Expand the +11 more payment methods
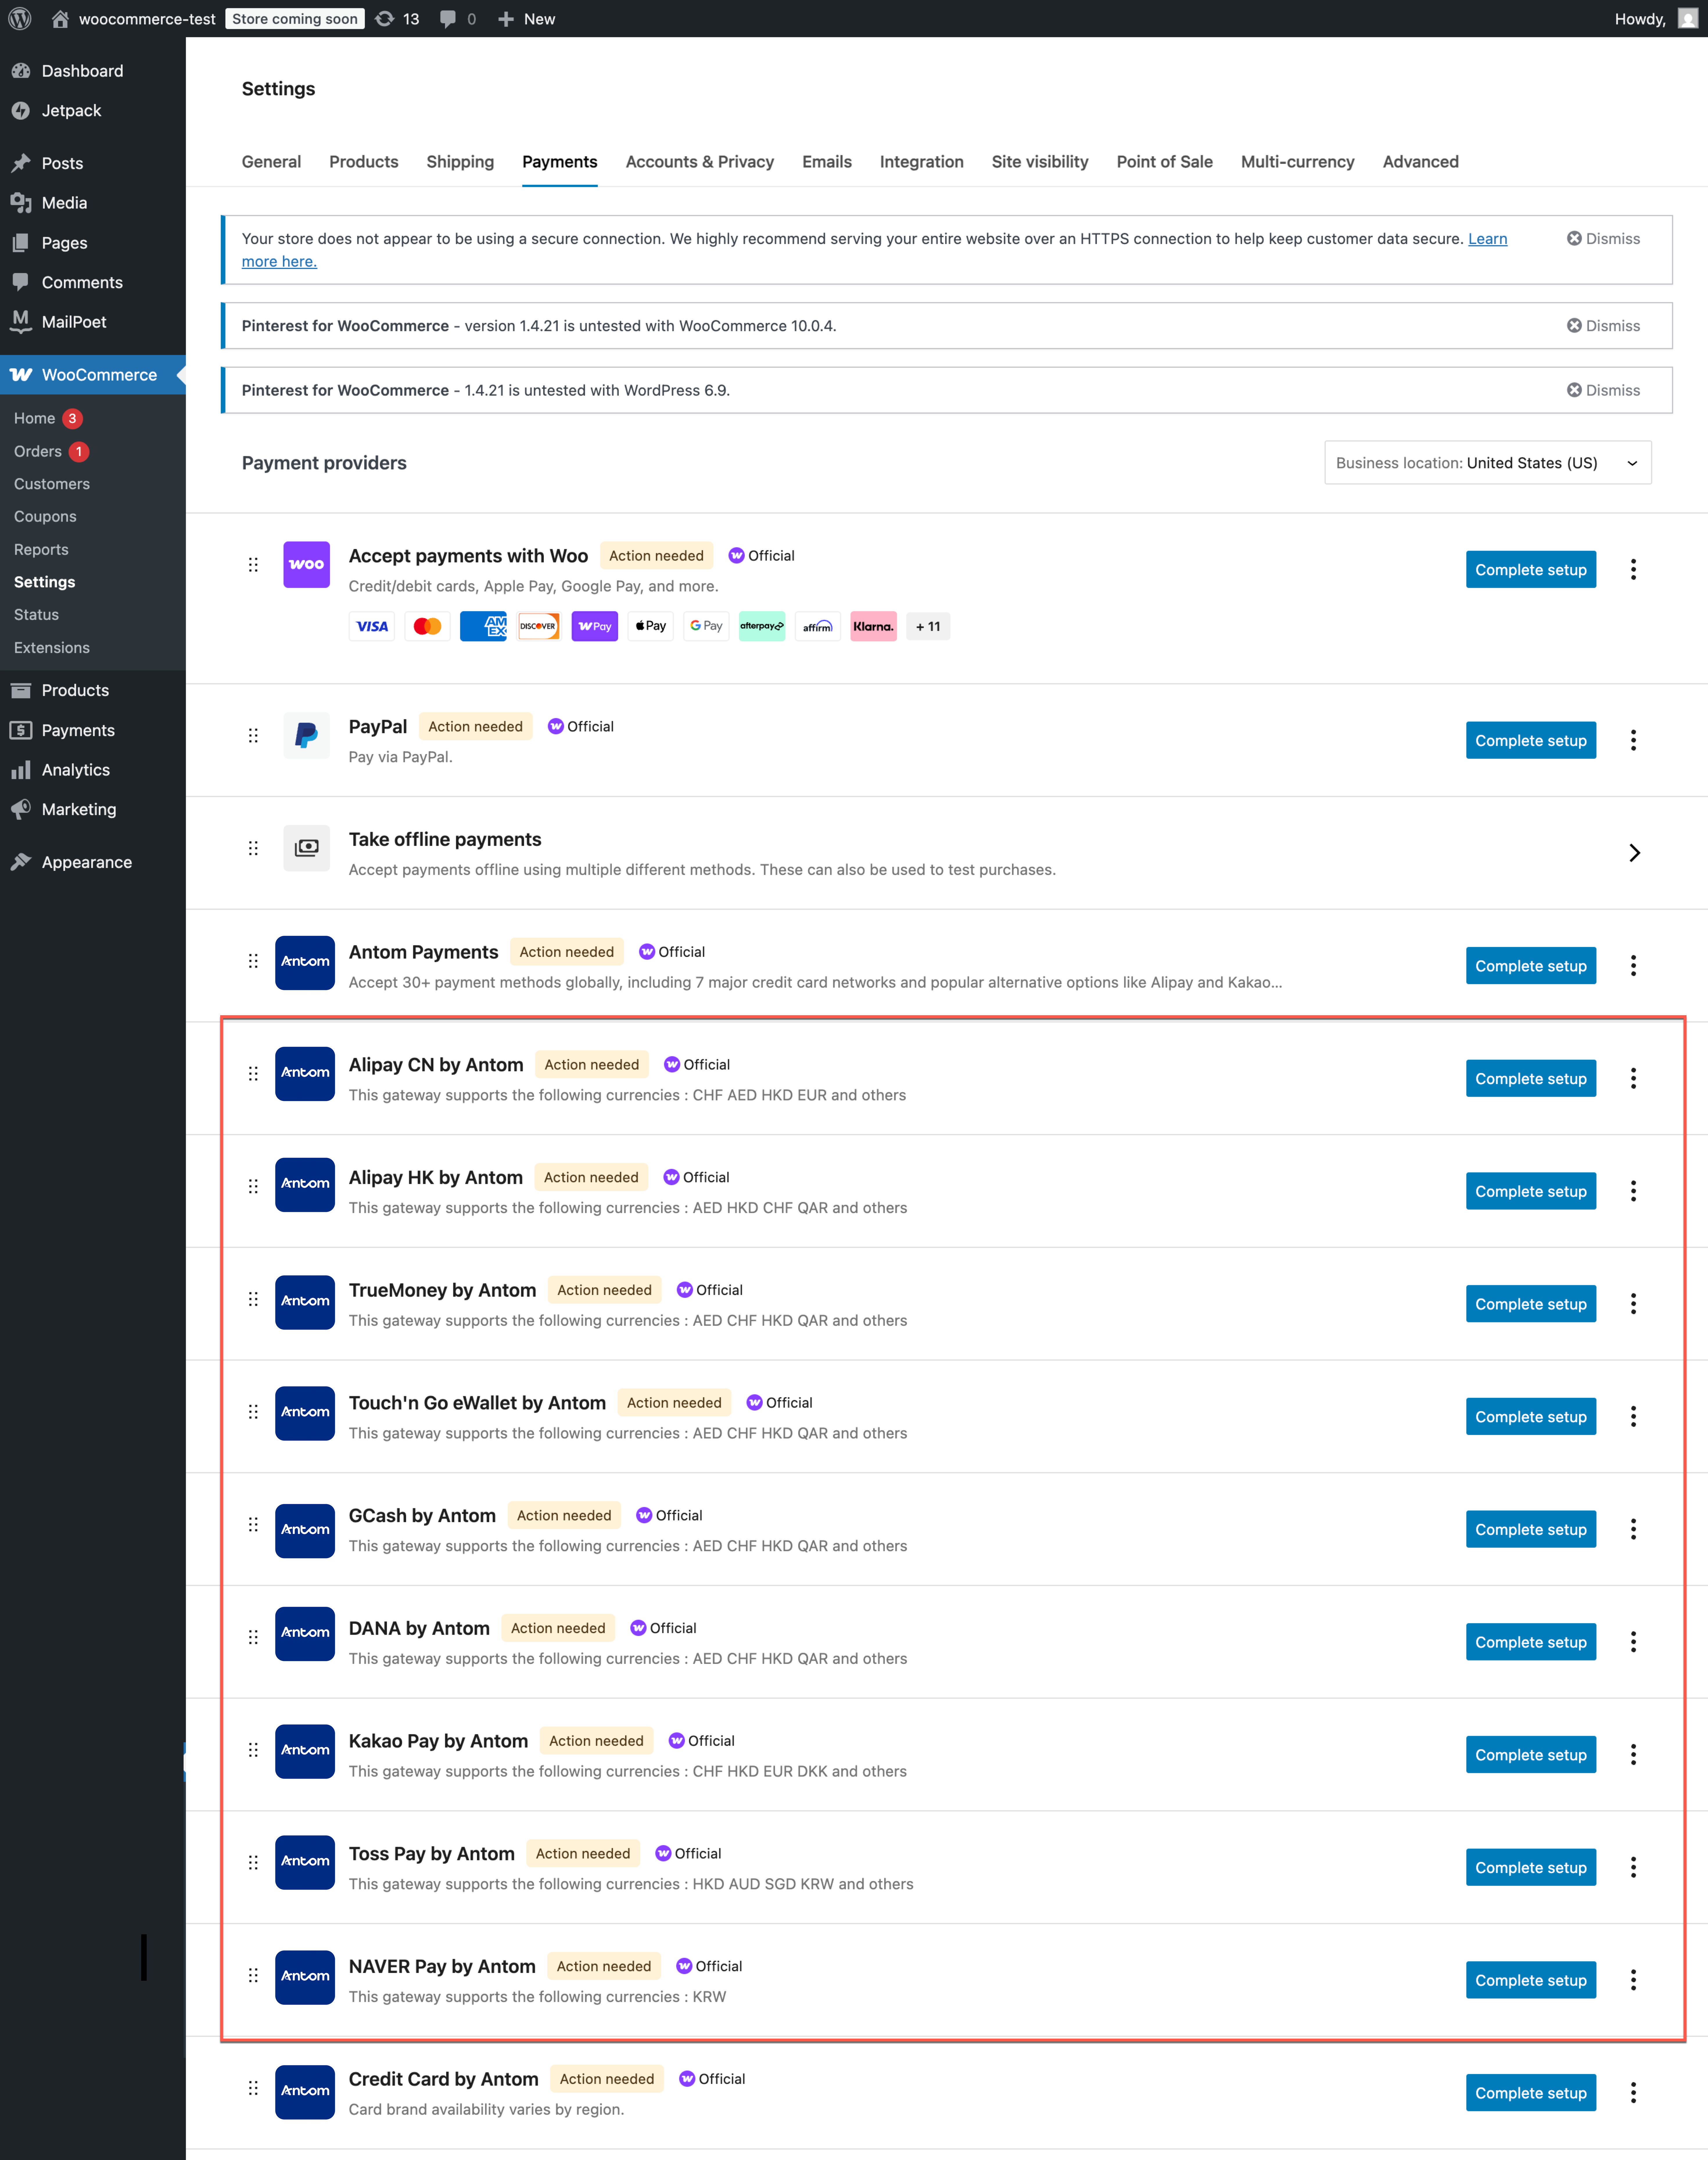 click(x=928, y=626)
